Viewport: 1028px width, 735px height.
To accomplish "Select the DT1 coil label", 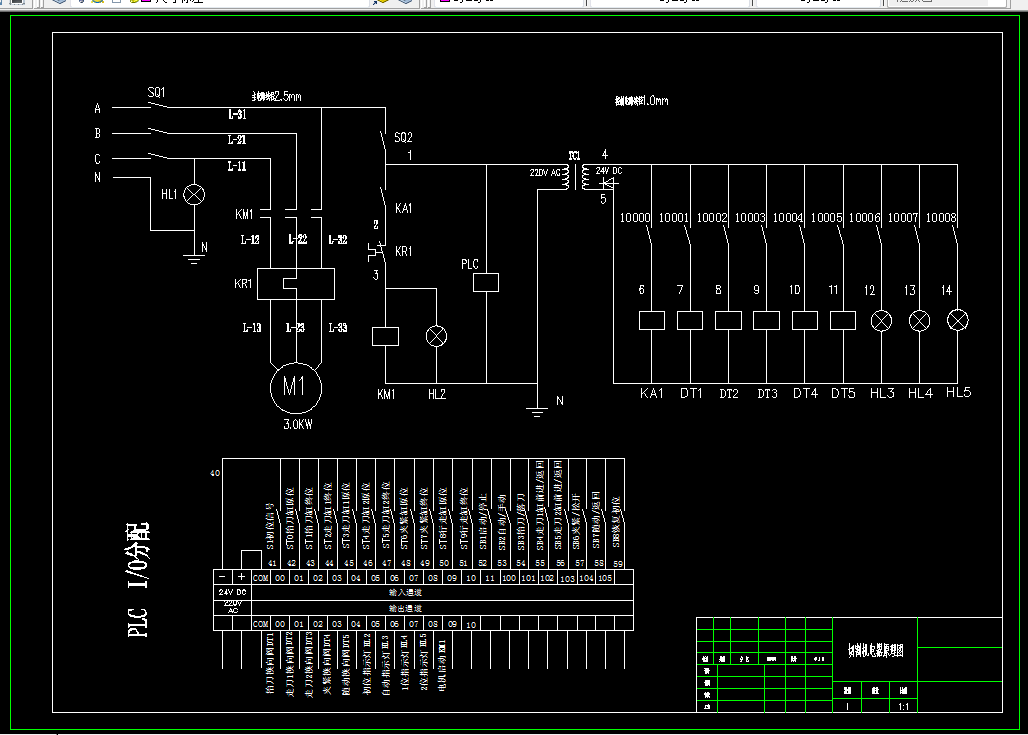I will pyautogui.click(x=691, y=393).
